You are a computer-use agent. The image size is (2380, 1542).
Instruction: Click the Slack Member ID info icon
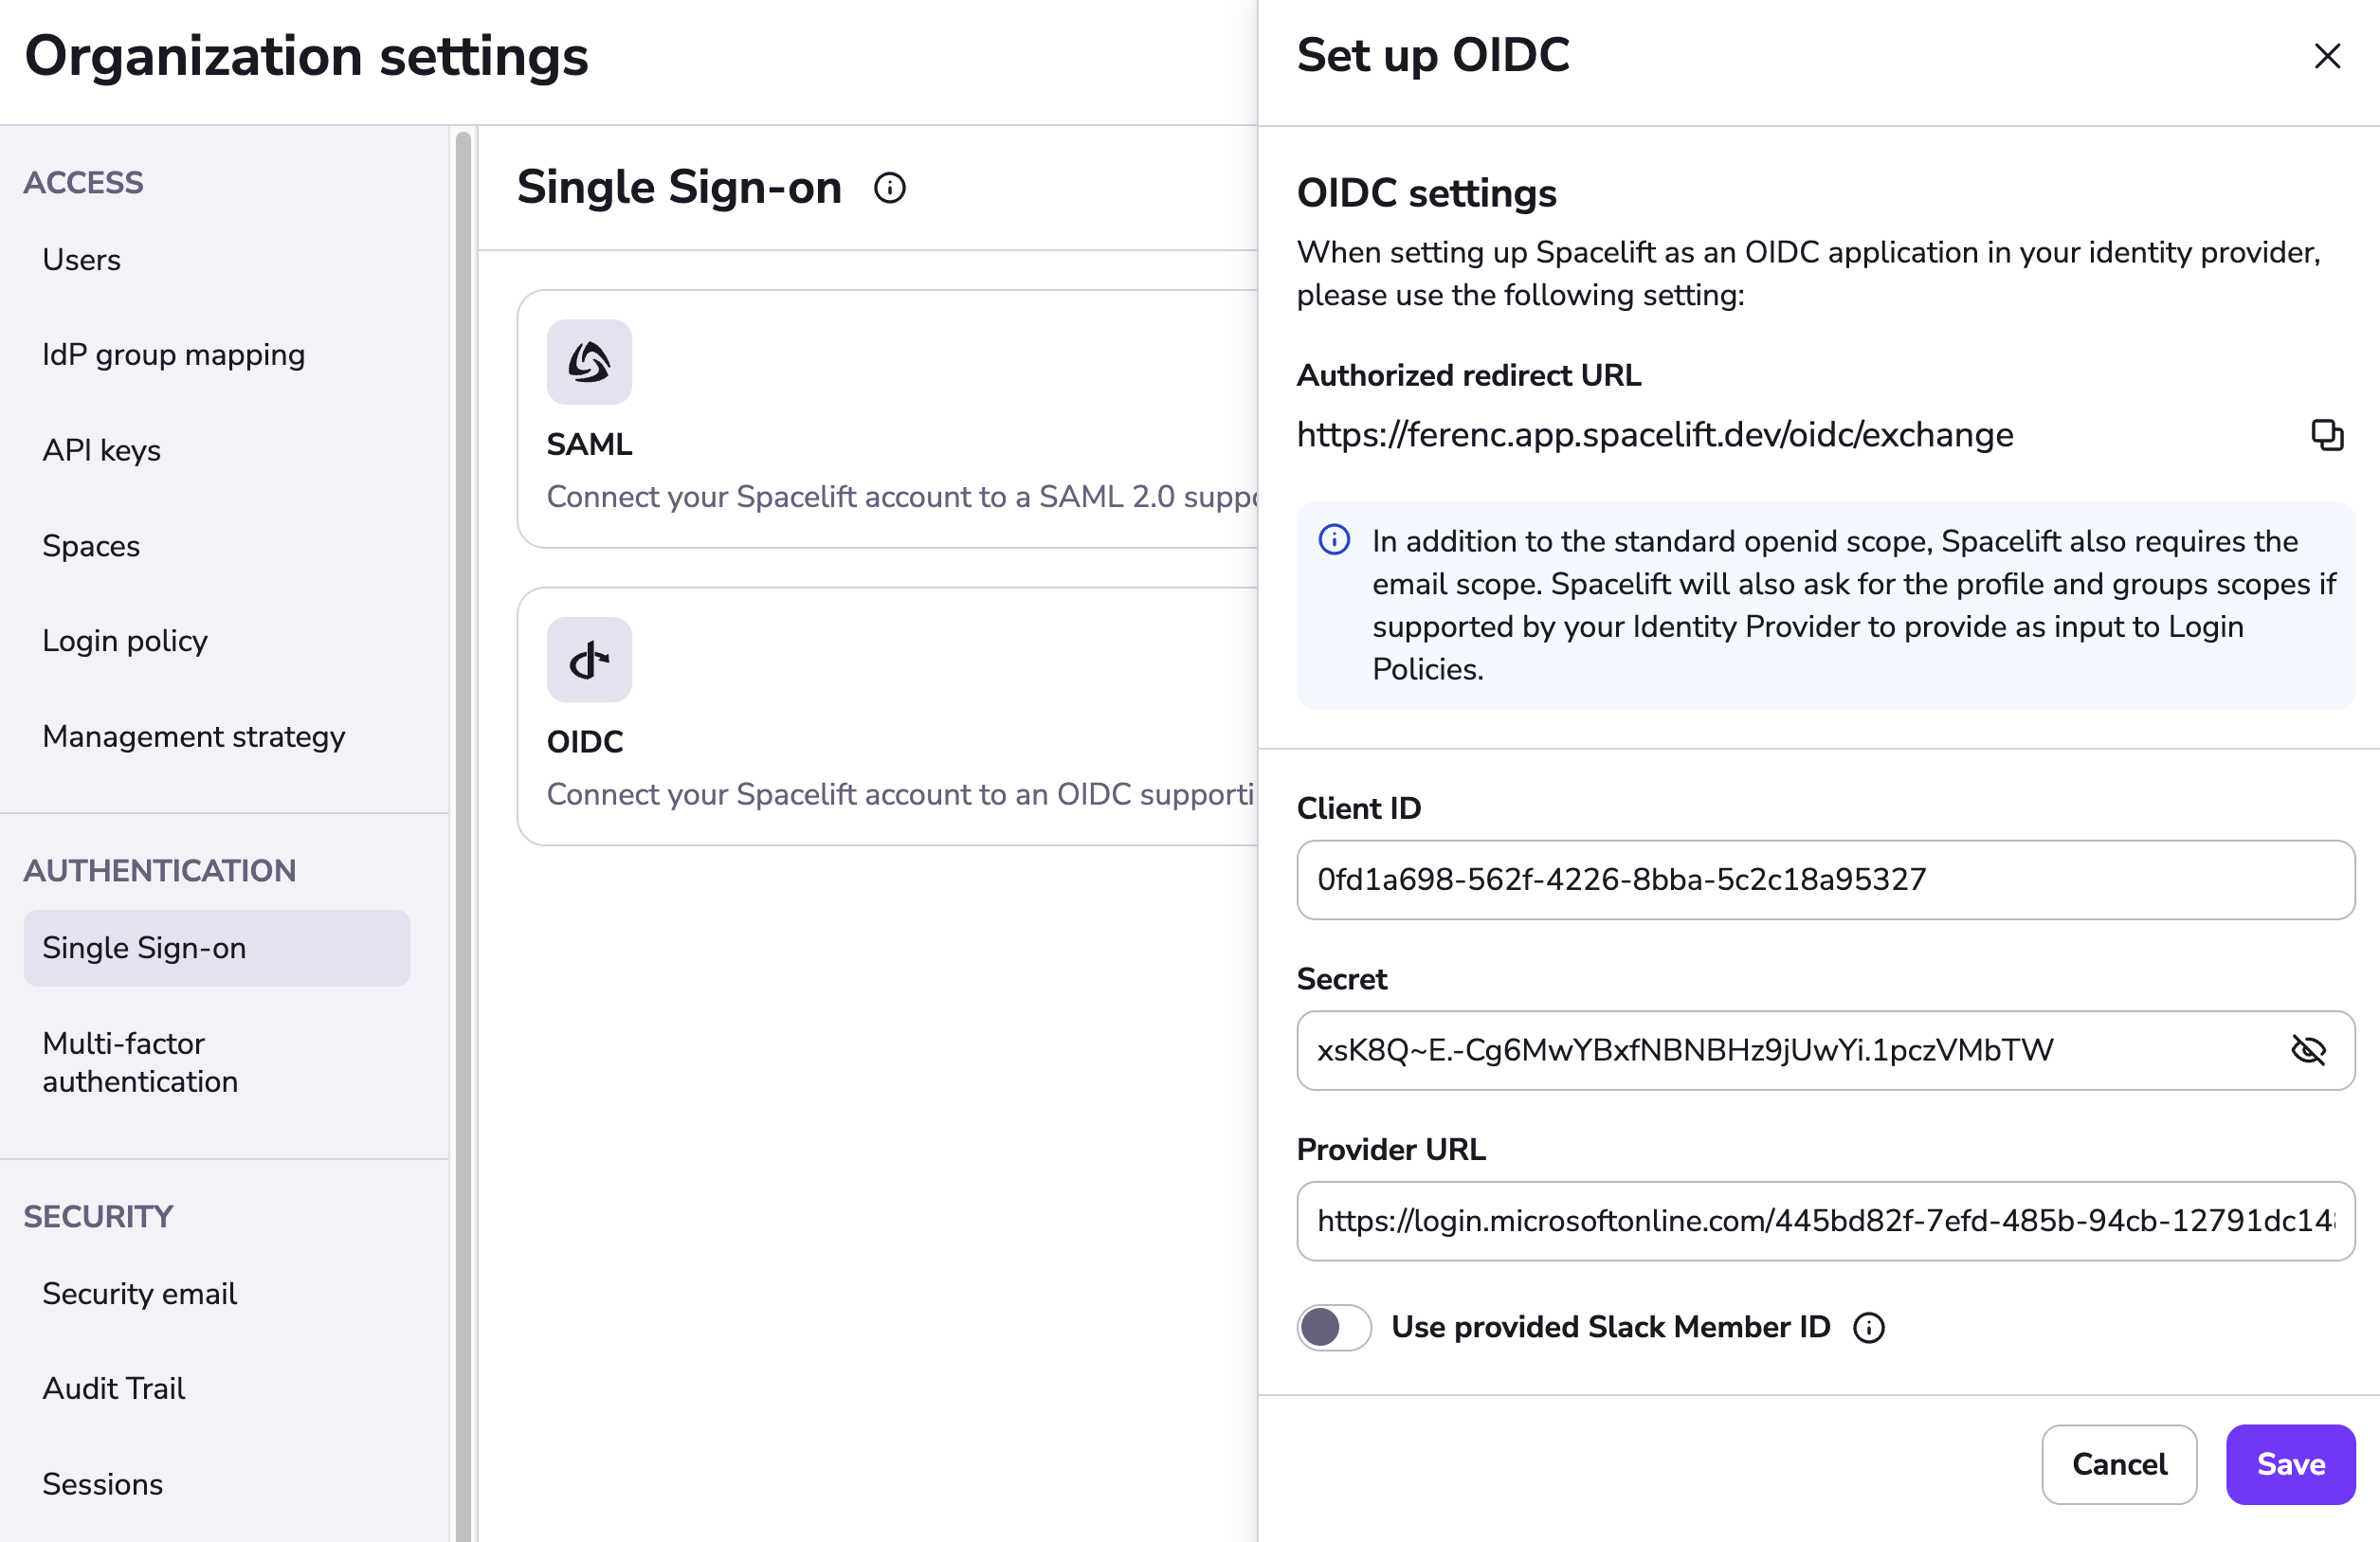click(1868, 1328)
